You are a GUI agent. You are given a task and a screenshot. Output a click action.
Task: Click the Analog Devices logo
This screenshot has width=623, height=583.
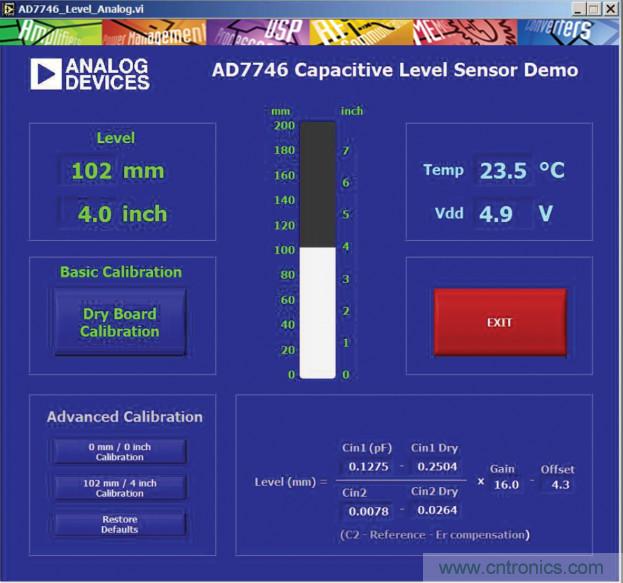click(x=90, y=73)
